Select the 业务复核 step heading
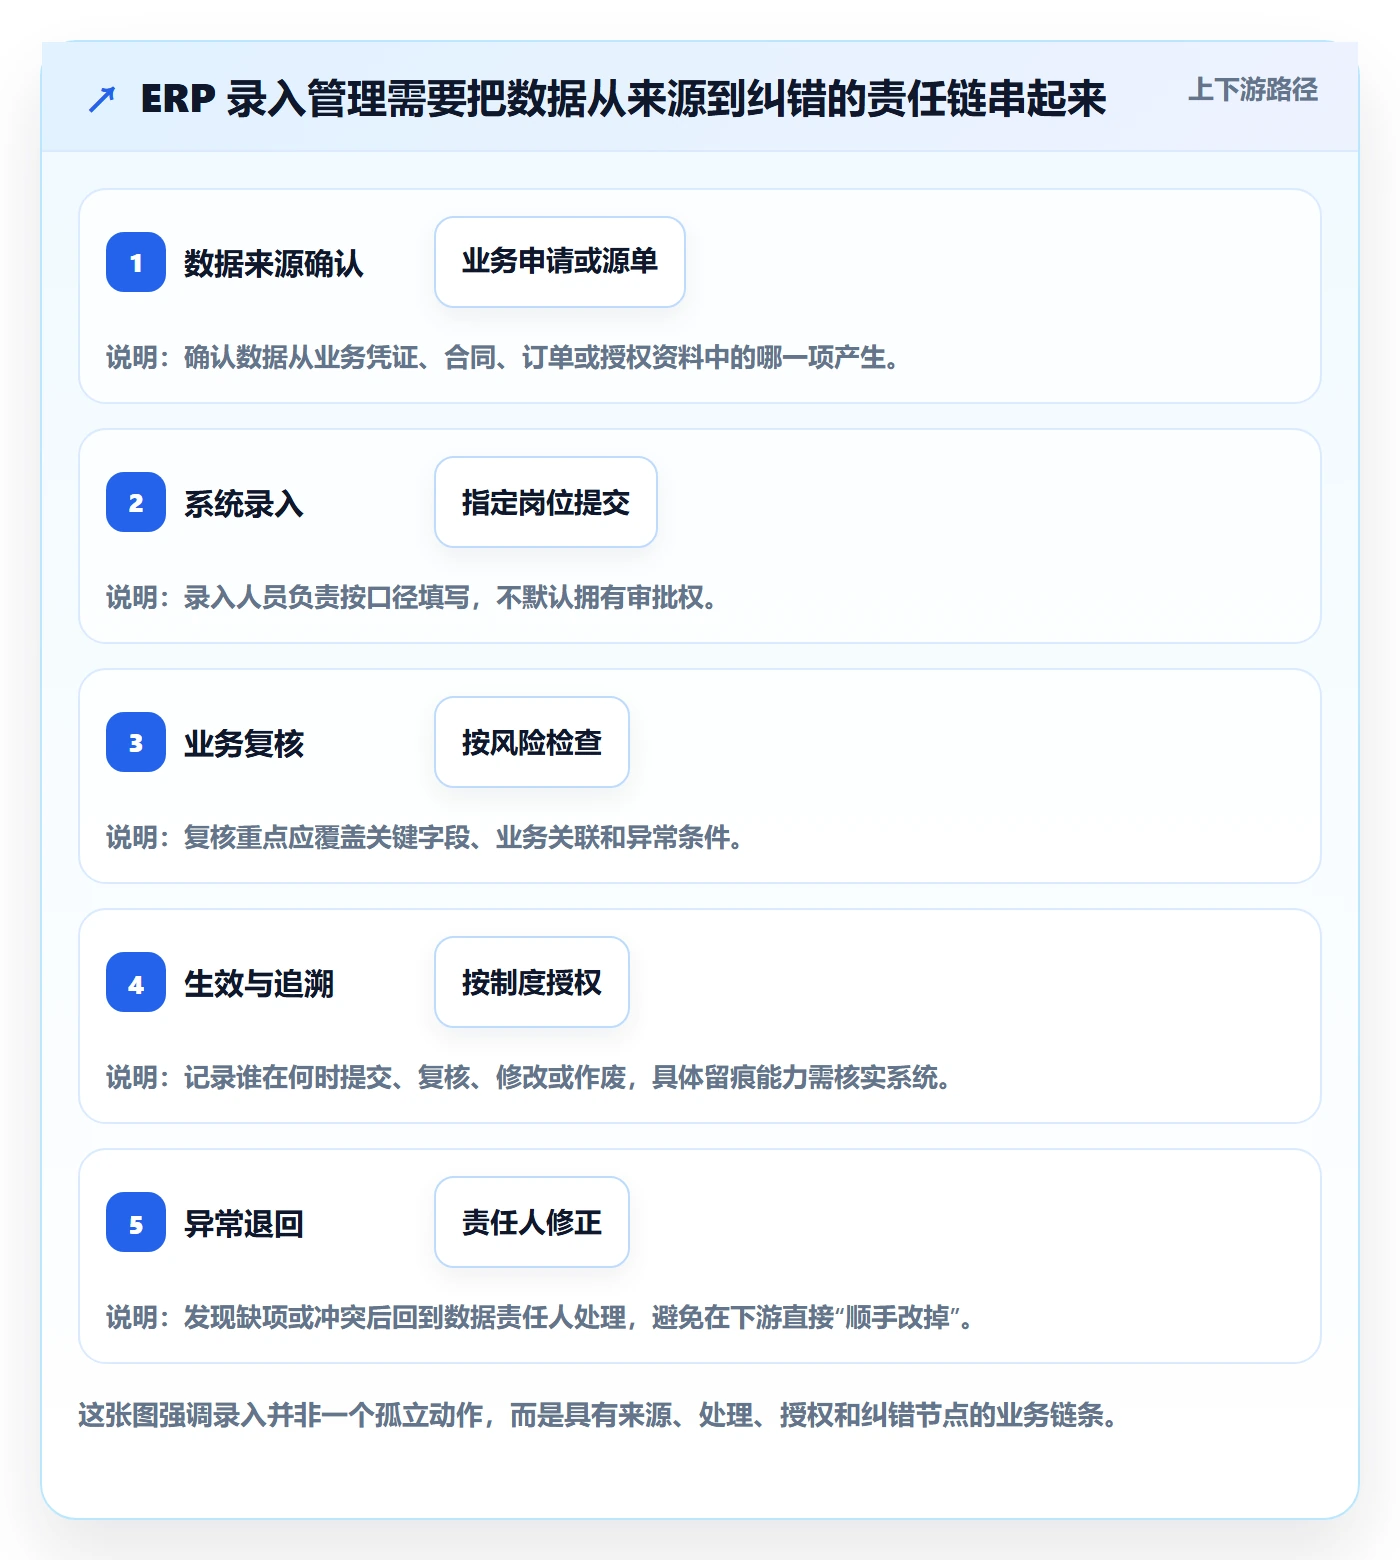The height and width of the screenshot is (1560, 1400). click(x=244, y=743)
